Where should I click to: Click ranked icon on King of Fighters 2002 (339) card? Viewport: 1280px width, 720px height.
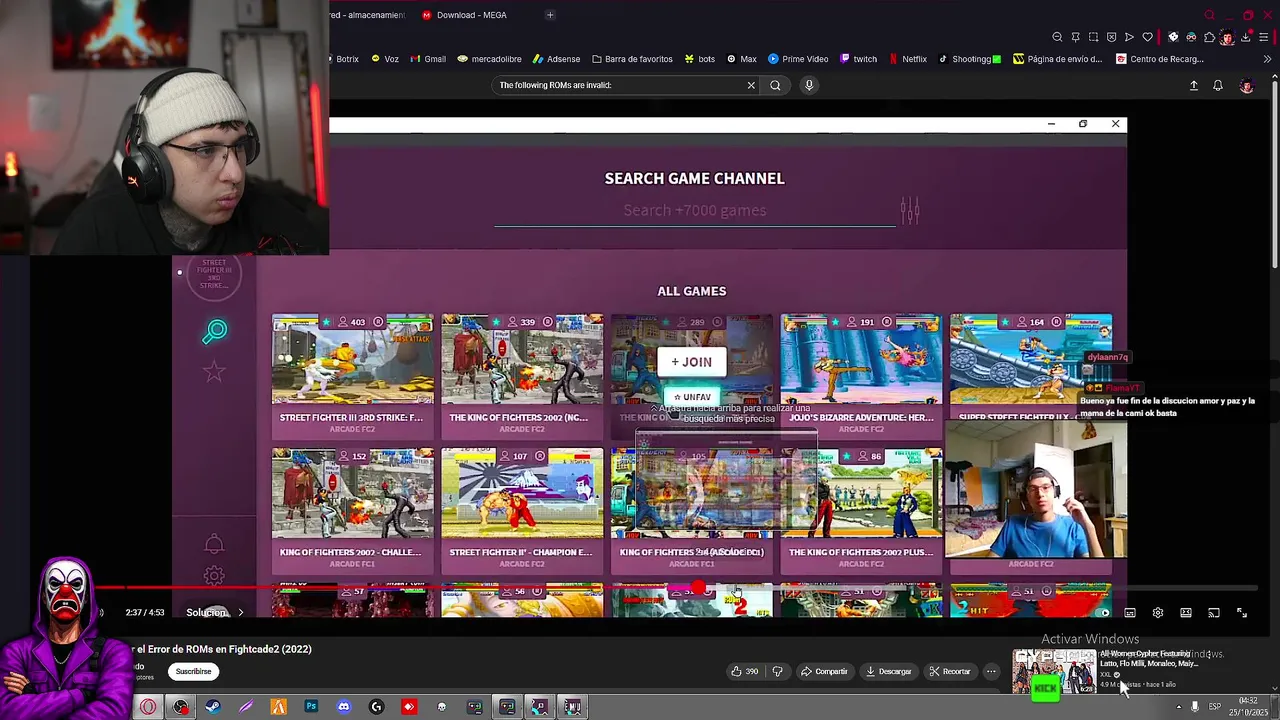[547, 322]
